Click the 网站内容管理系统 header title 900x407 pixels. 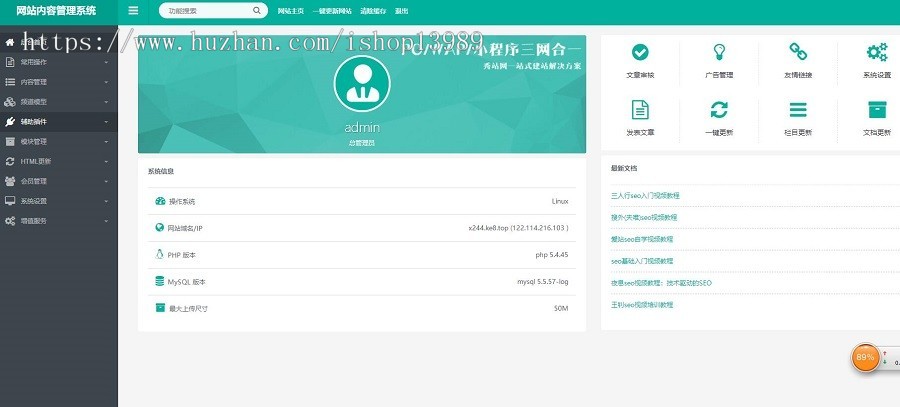56,10
